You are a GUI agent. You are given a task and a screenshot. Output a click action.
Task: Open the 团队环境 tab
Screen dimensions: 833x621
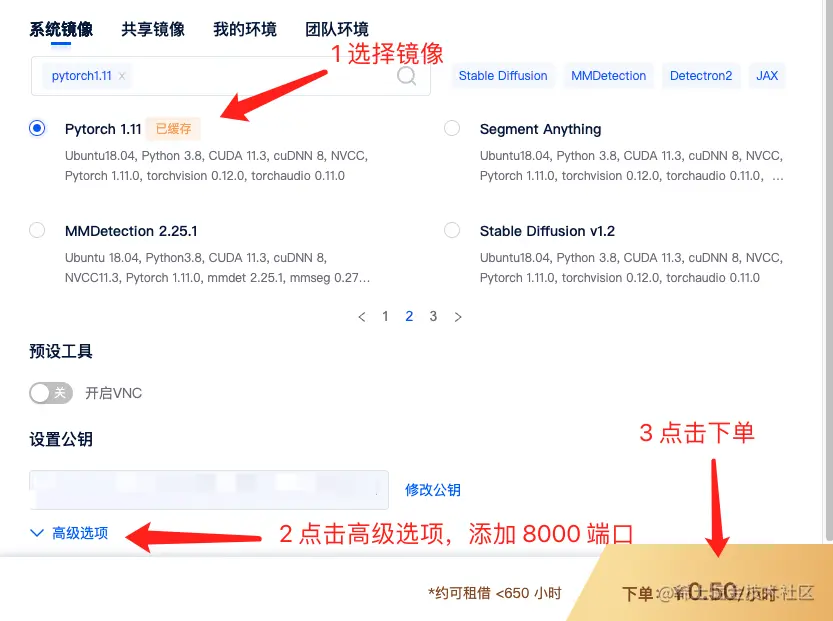click(337, 29)
